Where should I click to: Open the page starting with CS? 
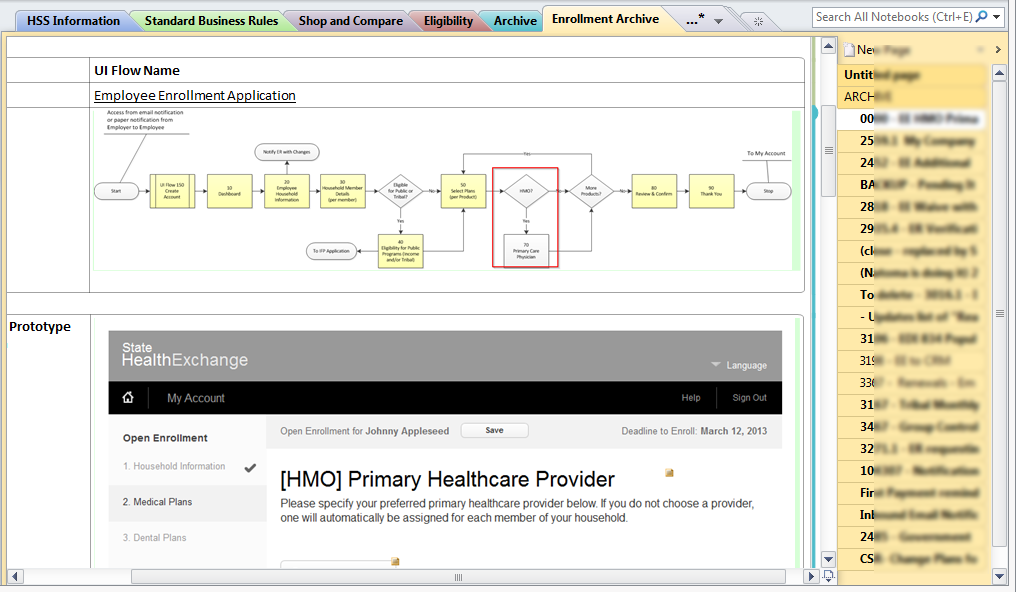[x=912, y=558]
